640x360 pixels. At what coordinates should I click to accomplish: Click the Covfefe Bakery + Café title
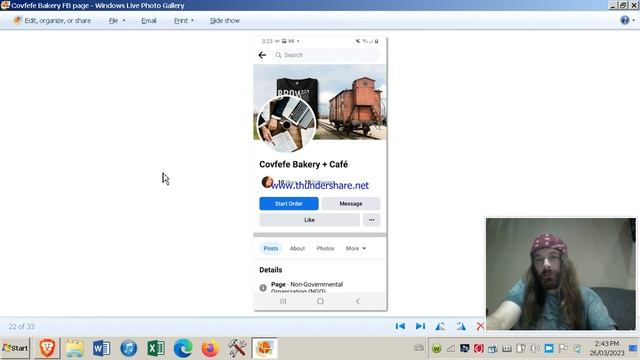point(303,164)
